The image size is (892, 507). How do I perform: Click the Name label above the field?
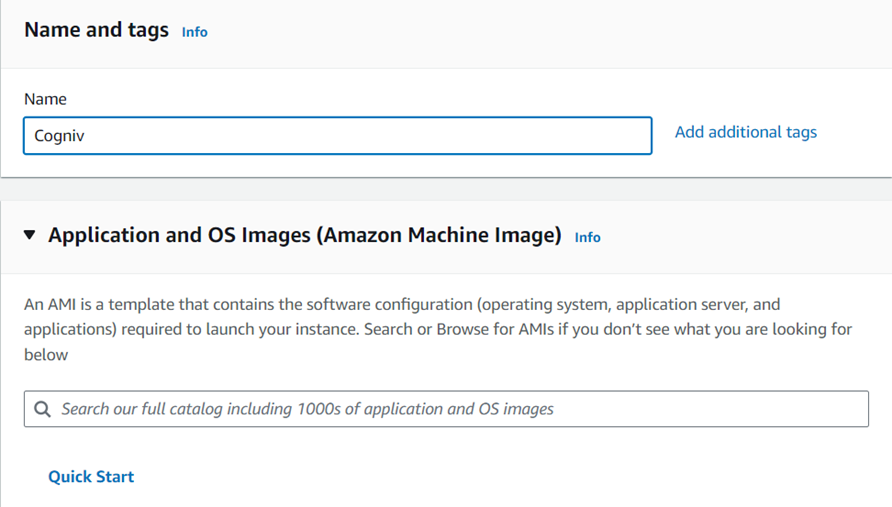[x=45, y=99]
